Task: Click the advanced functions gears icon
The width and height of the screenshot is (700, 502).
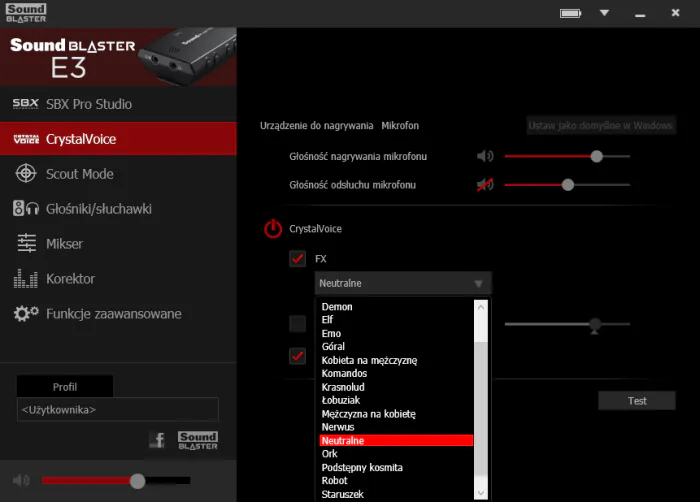Action: 26,313
